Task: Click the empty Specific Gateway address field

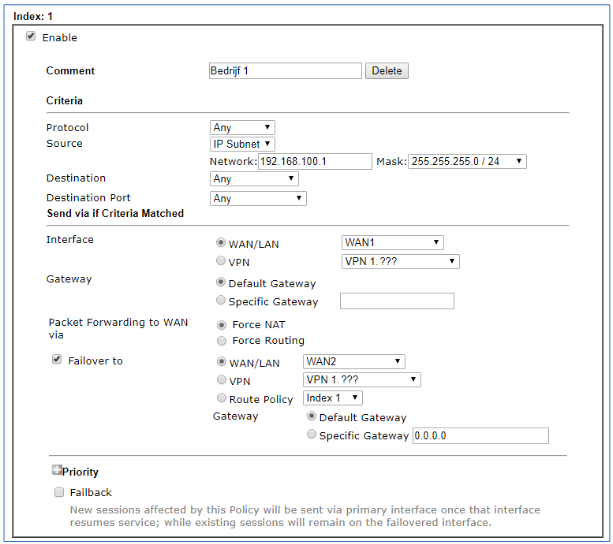Action: pyautogui.click(x=397, y=301)
